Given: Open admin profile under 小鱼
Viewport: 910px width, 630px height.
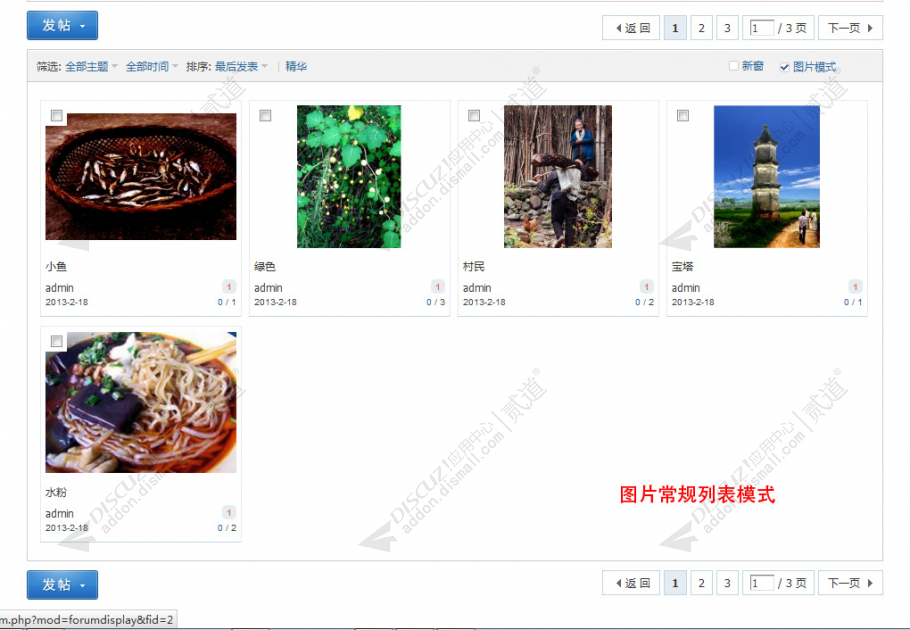Looking at the screenshot, I should (x=59, y=288).
